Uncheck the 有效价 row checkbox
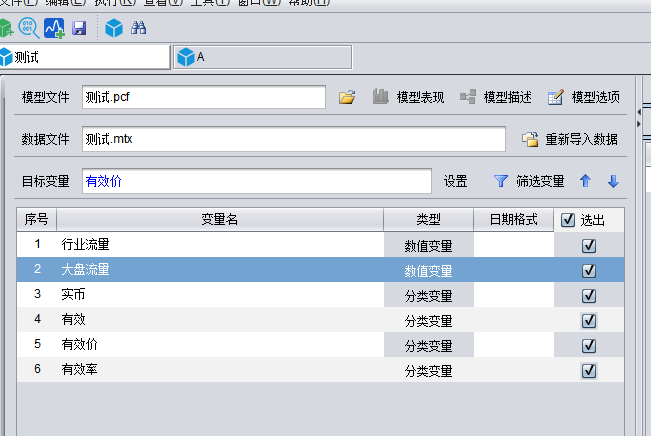Image resolution: width=651 pixels, height=436 pixels. click(x=589, y=345)
